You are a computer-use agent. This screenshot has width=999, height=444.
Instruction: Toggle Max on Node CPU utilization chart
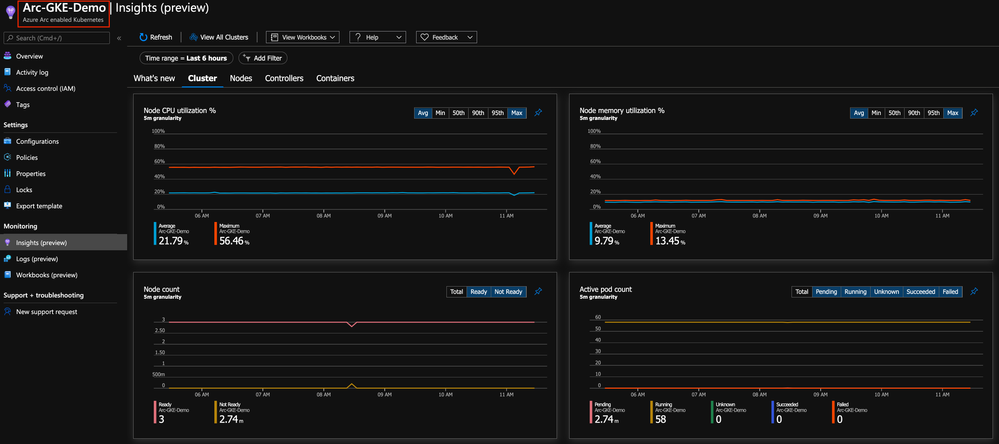coord(517,113)
